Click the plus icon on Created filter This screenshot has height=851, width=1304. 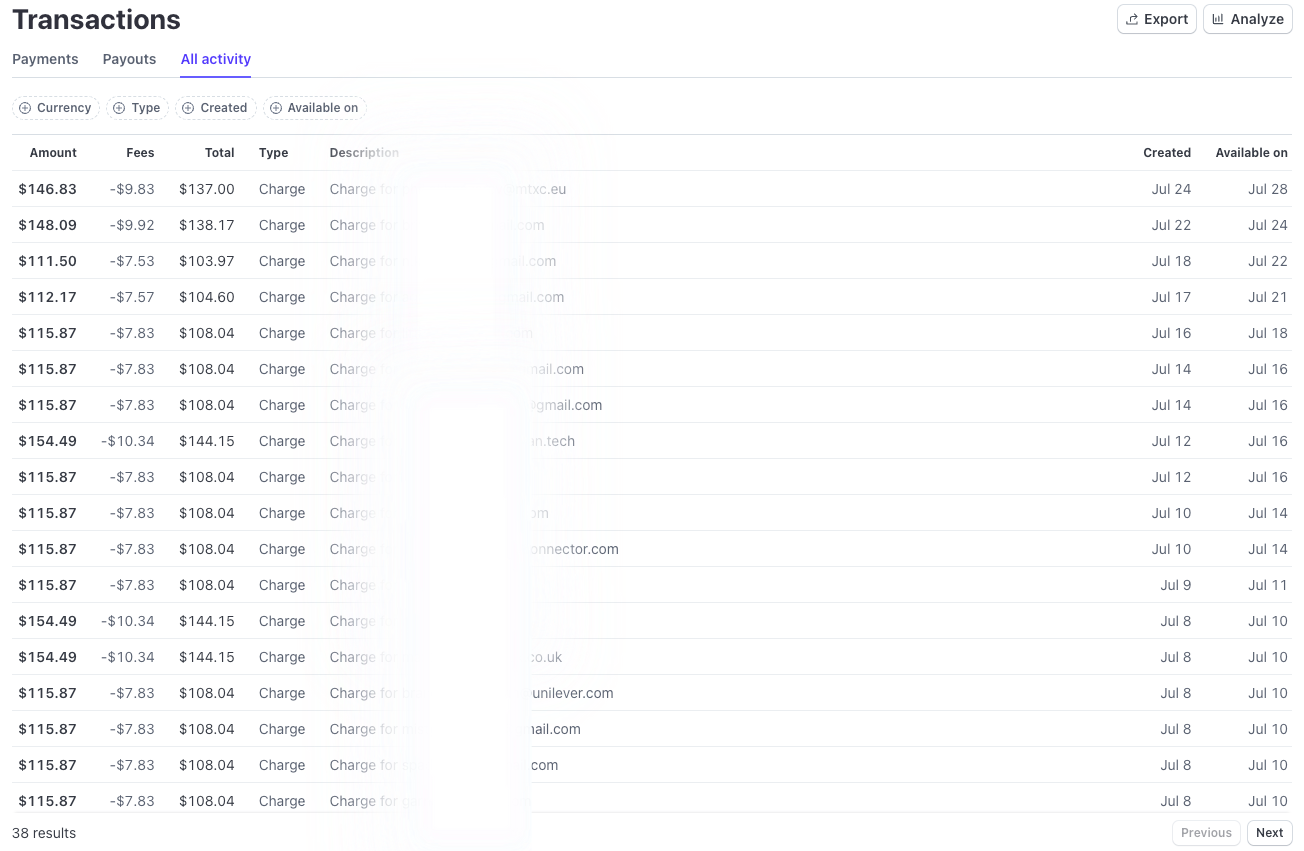[x=188, y=108]
